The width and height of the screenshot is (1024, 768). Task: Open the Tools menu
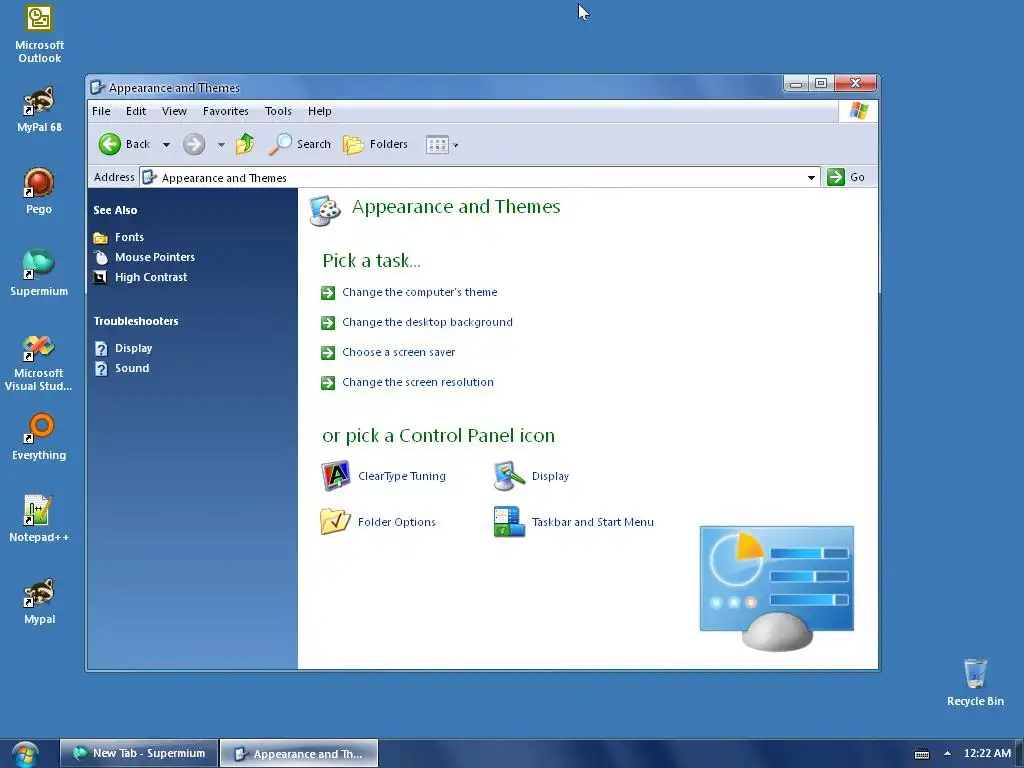point(278,111)
